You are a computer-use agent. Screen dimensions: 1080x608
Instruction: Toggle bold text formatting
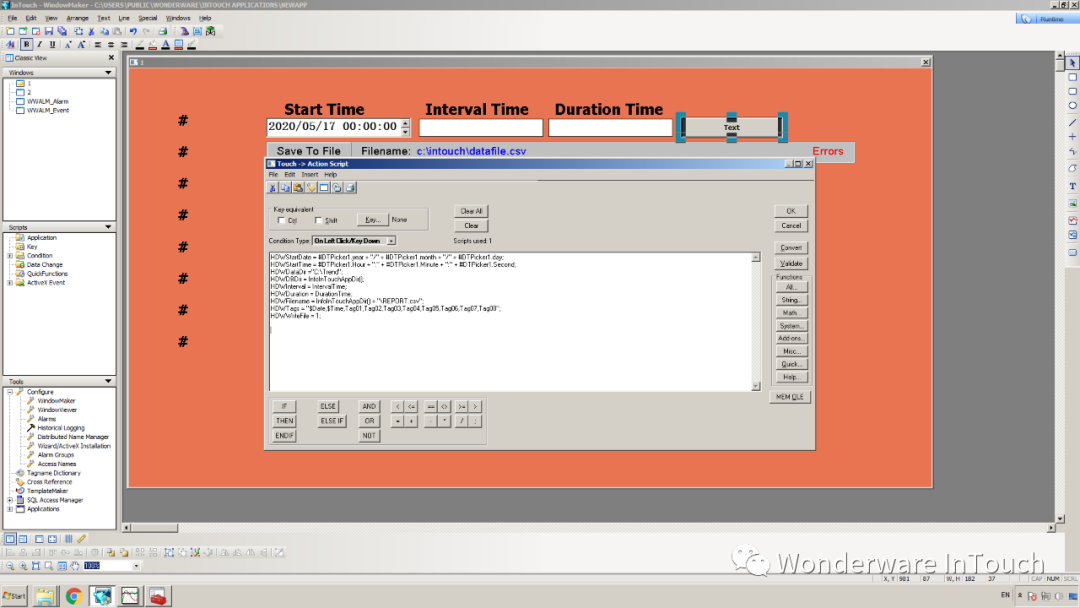click(26, 44)
